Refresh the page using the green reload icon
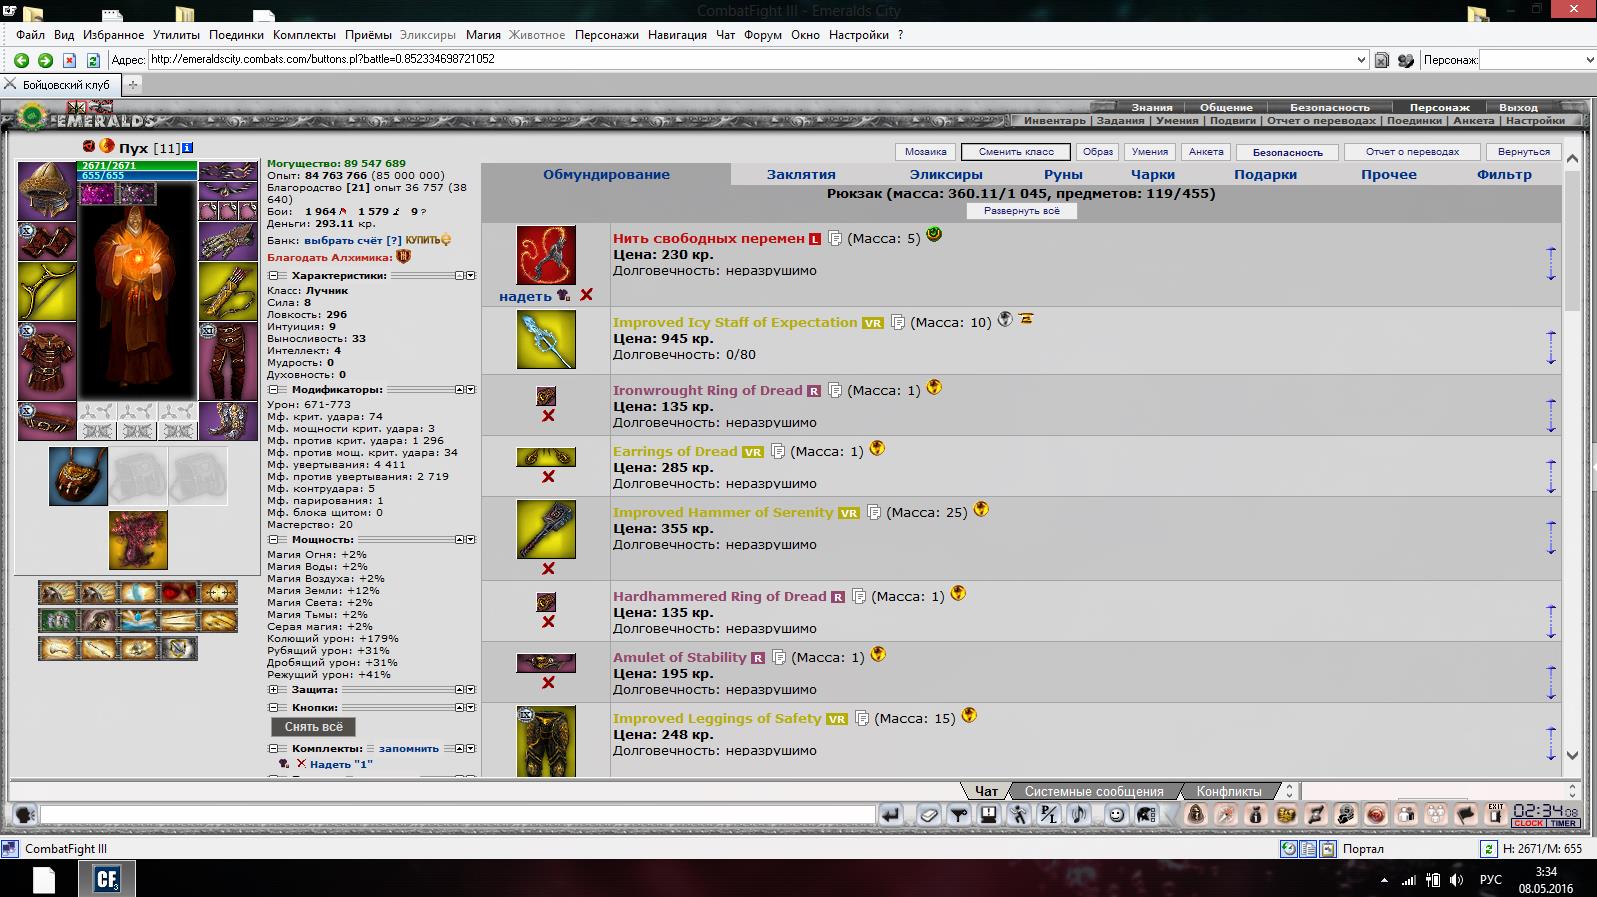Viewport: 1597px width, 897px height. point(93,60)
